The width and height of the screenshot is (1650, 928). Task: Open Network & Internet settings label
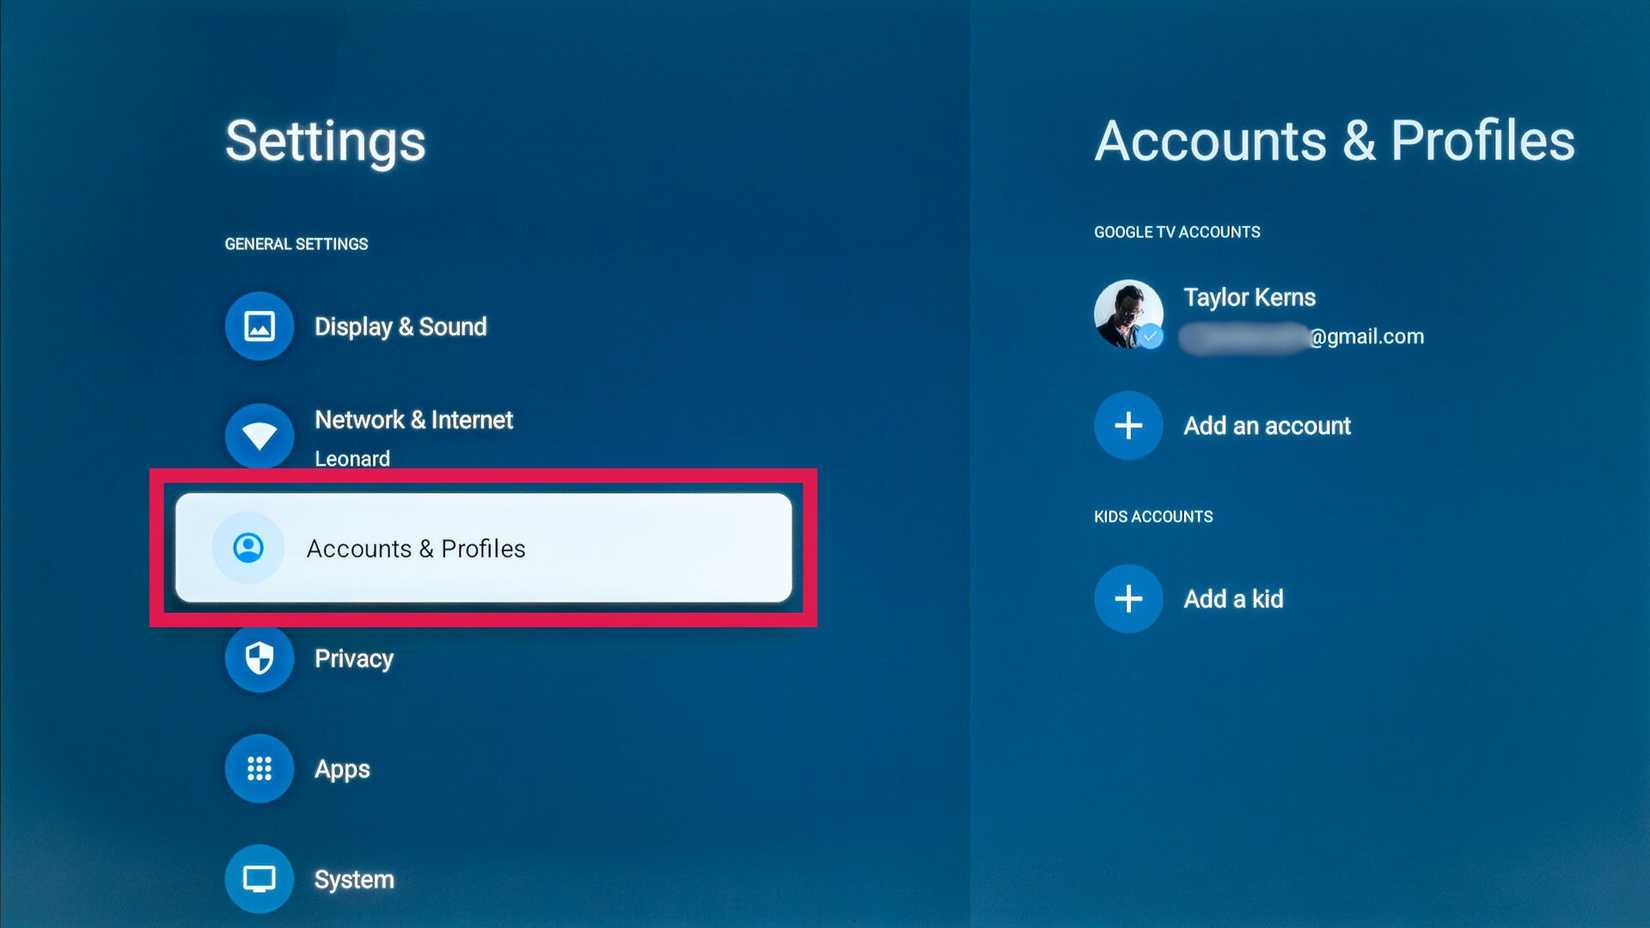pyautogui.click(x=413, y=420)
